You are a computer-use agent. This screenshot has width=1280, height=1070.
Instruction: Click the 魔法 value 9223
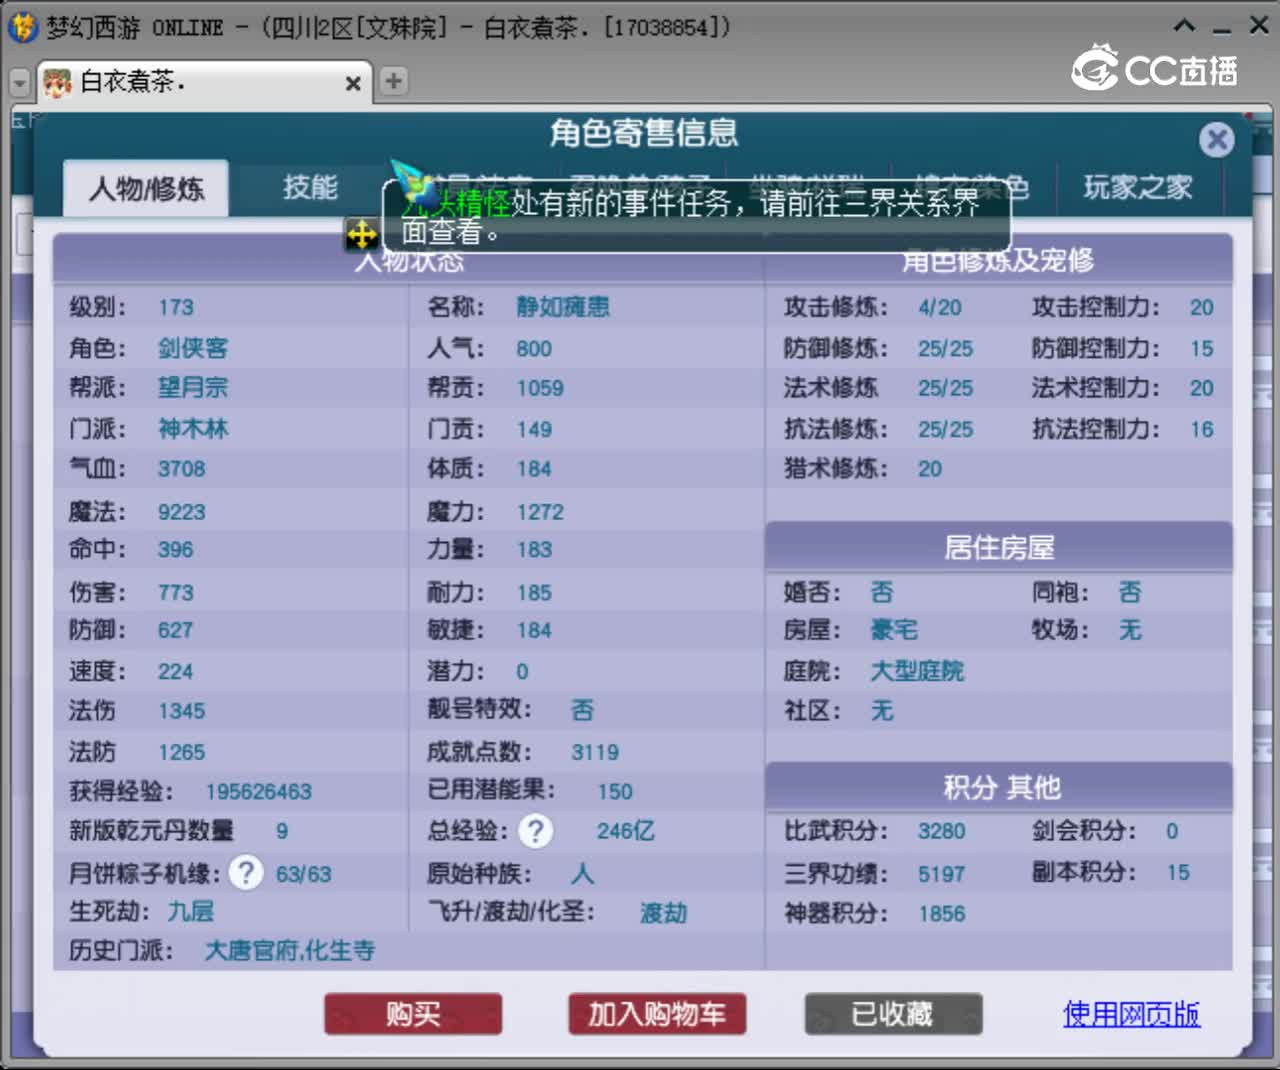(x=181, y=512)
